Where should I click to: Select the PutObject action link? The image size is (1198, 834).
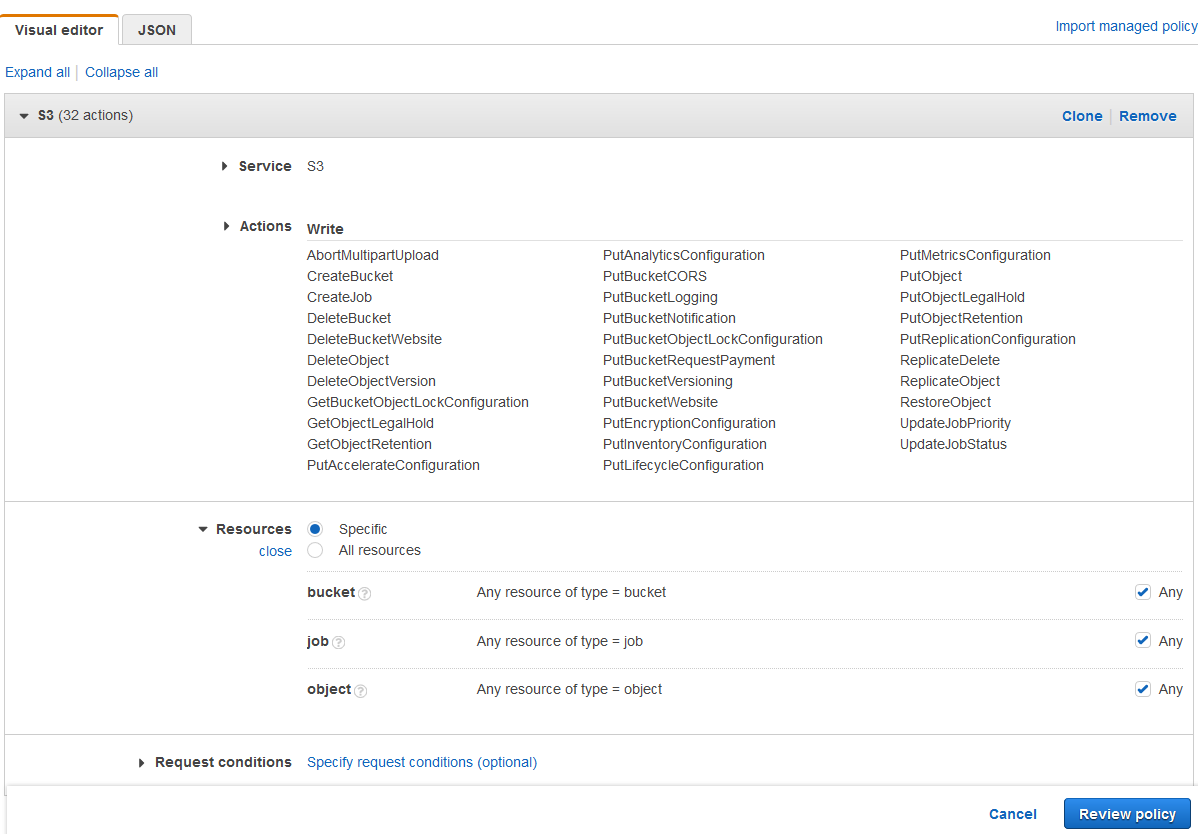930,275
